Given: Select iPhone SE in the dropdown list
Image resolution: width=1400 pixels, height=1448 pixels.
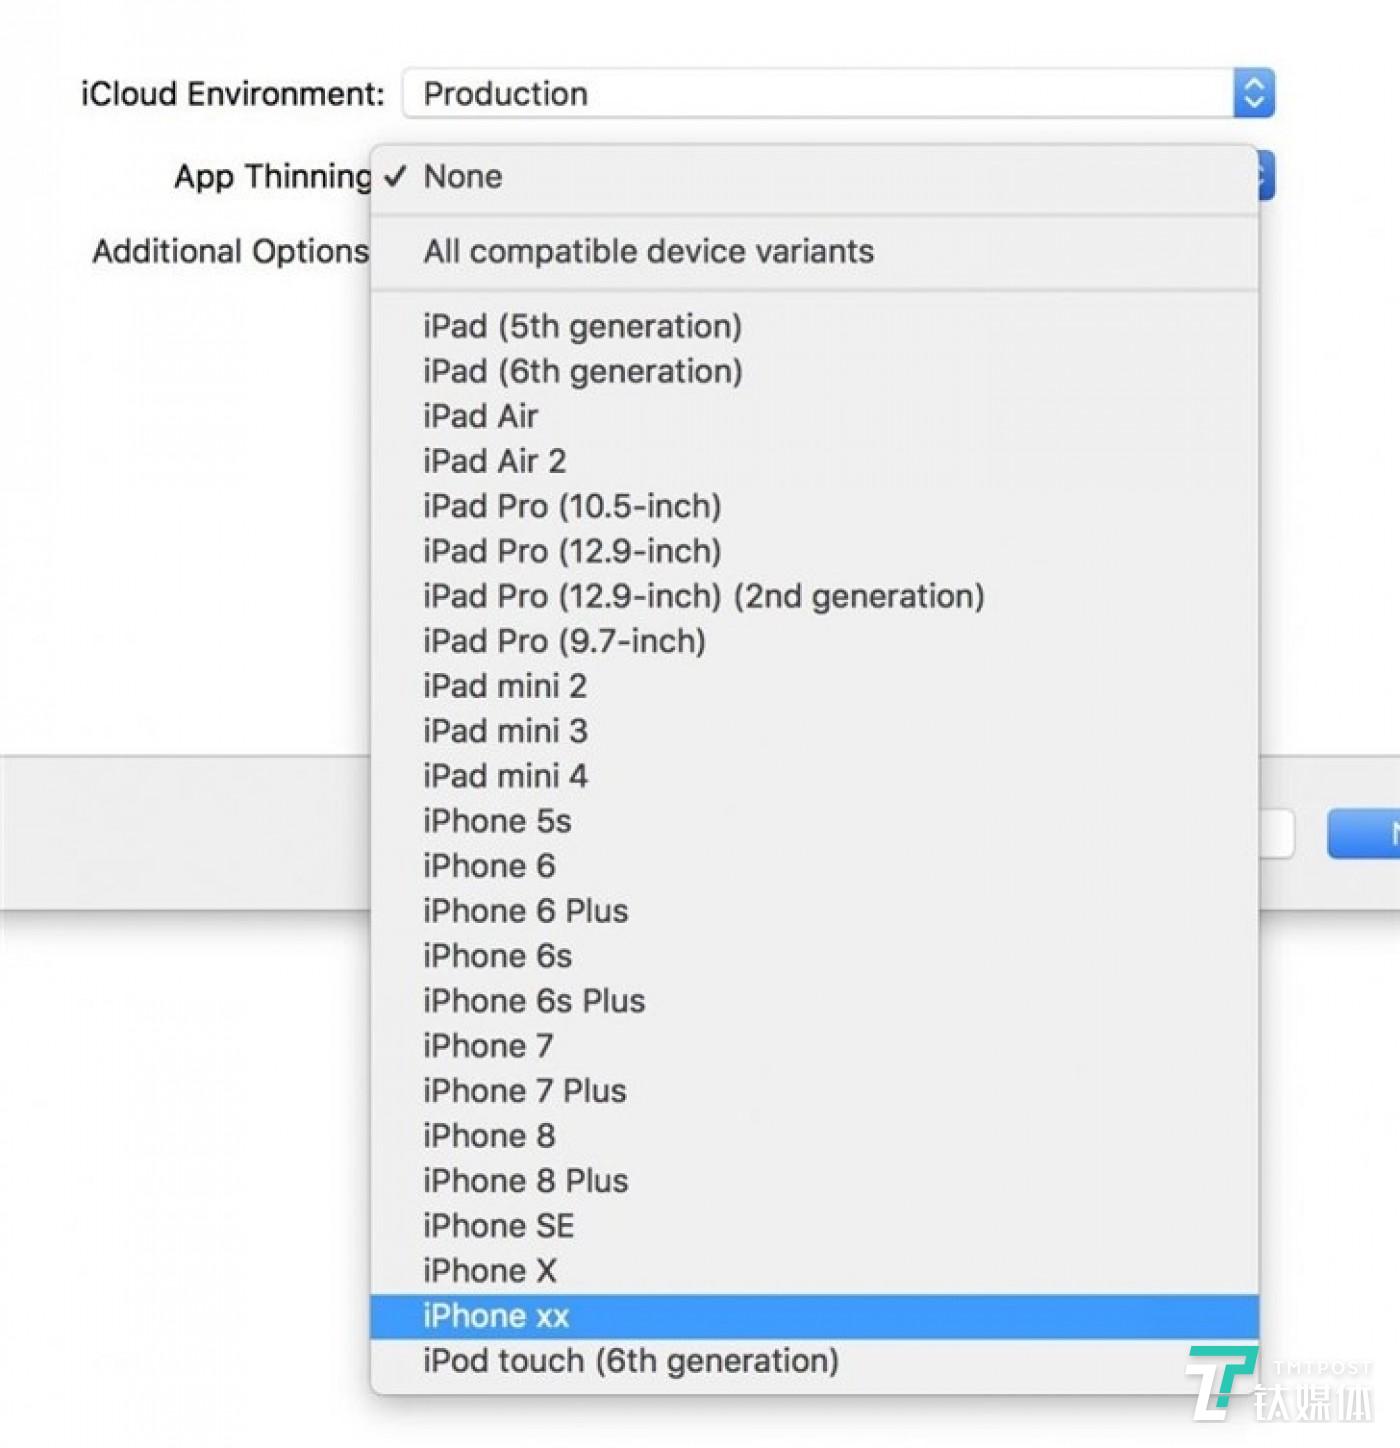Looking at the screenshot, I should click(x=498, y=1225).
